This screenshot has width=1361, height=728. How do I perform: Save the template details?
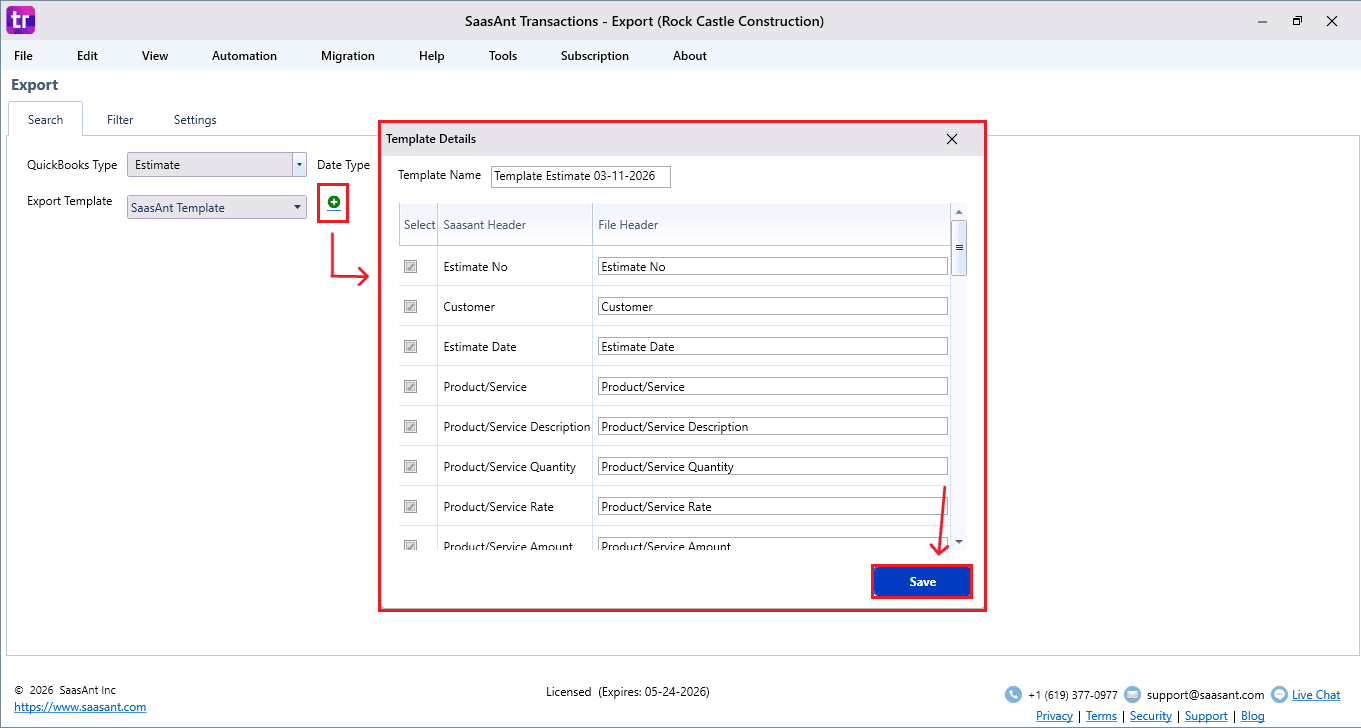pyautogui.click(x=922, y=582)
